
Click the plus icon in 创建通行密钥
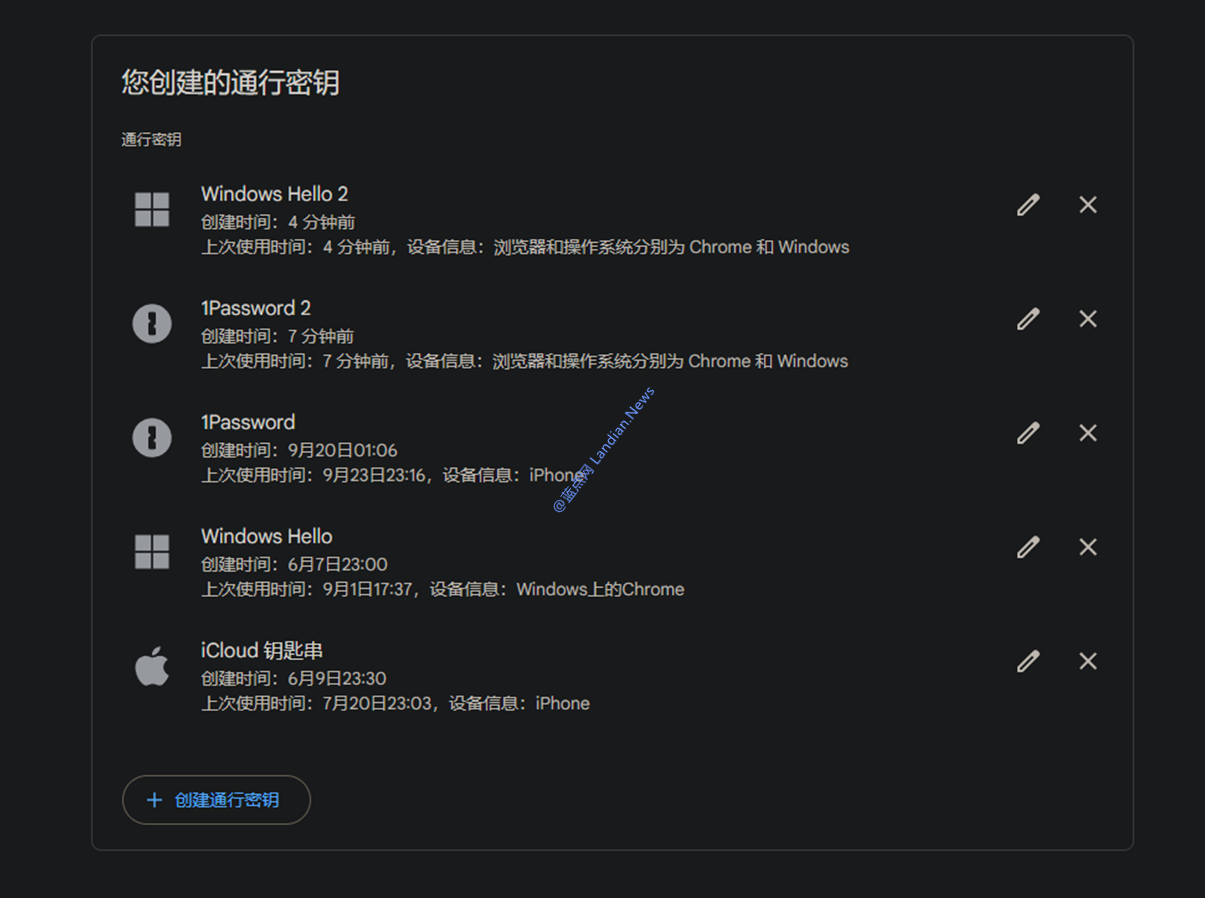point(154,800)
